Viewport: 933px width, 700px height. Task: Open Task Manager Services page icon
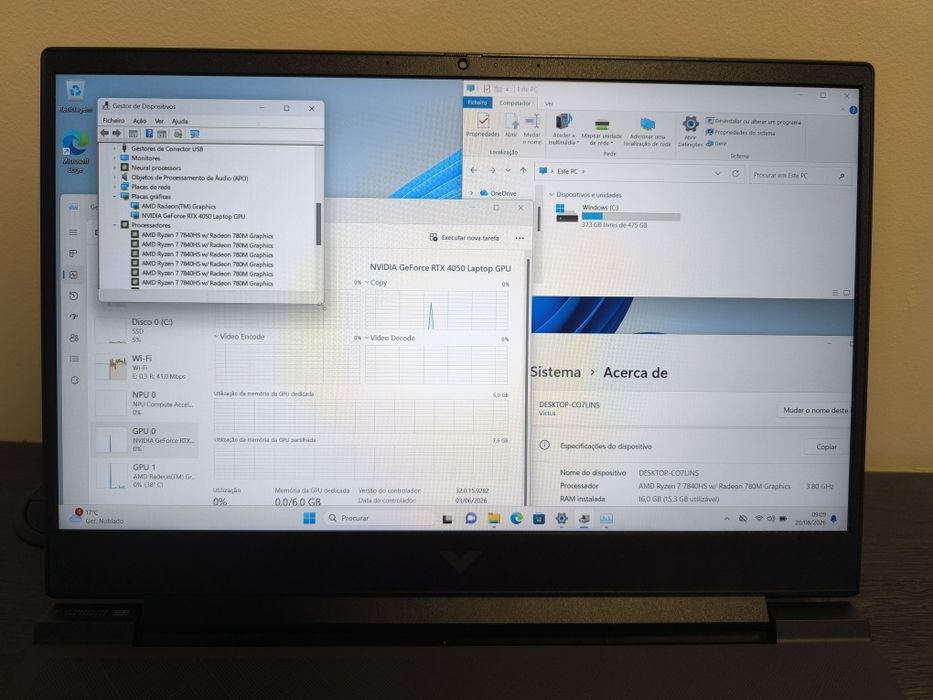[74, 380]
